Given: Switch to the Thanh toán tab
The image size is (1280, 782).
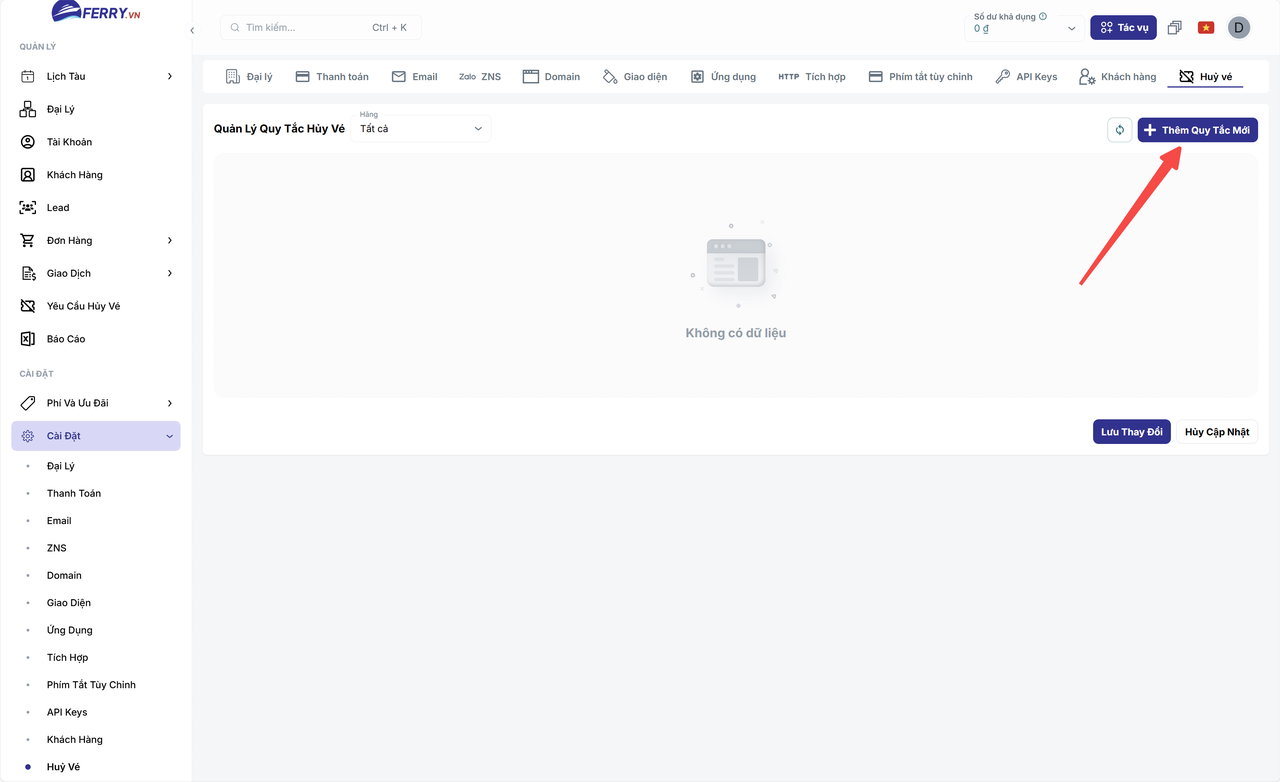Looking at the screenshot, I should pos(331,77).
